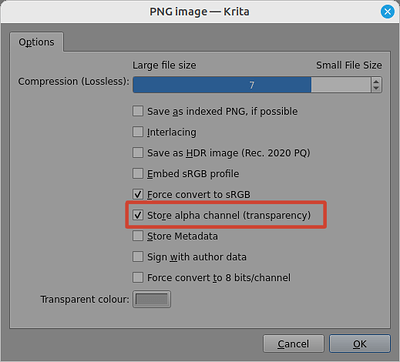The height and width of the screenshot is (362, 400).
Task: Enable Force convert to 8 bits/channel
Action: pyautogui.click(x=138, y=277)
